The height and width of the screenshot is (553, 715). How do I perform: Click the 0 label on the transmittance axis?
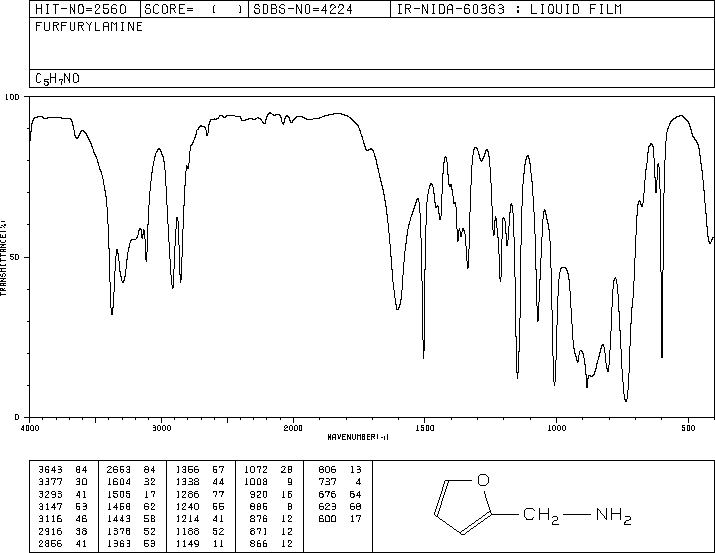pos(17,417)
